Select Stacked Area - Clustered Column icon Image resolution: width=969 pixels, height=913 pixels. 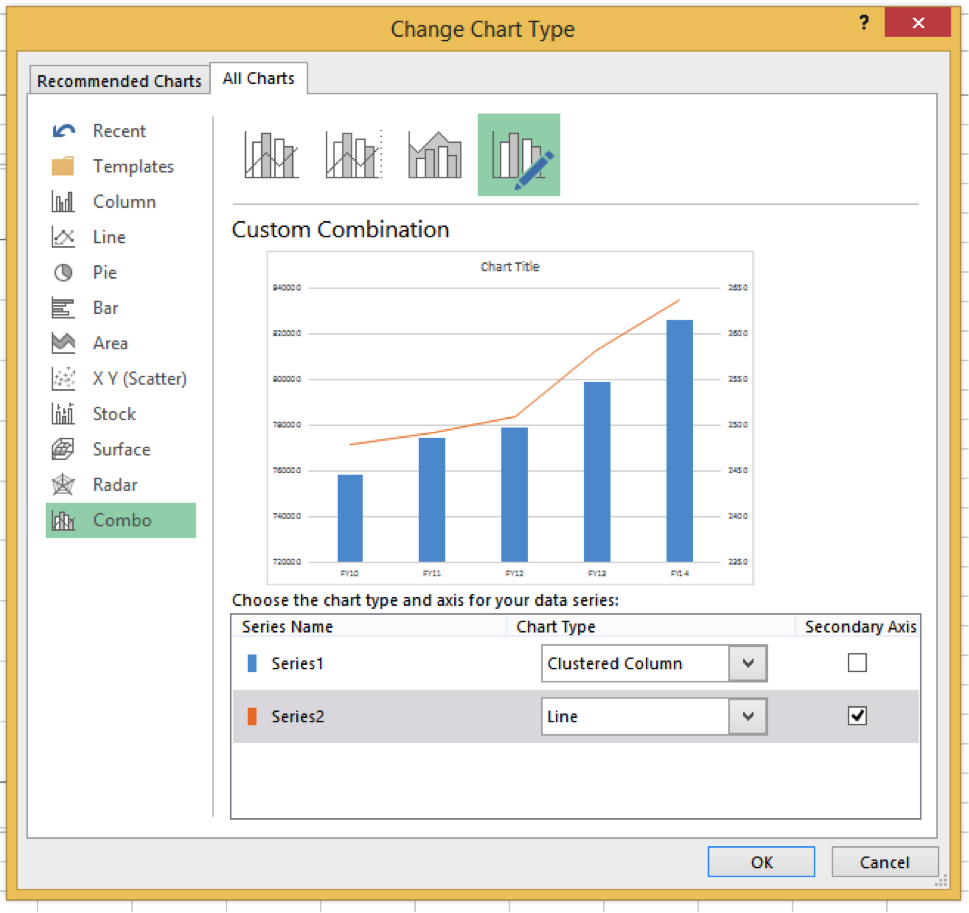(435, 155)
